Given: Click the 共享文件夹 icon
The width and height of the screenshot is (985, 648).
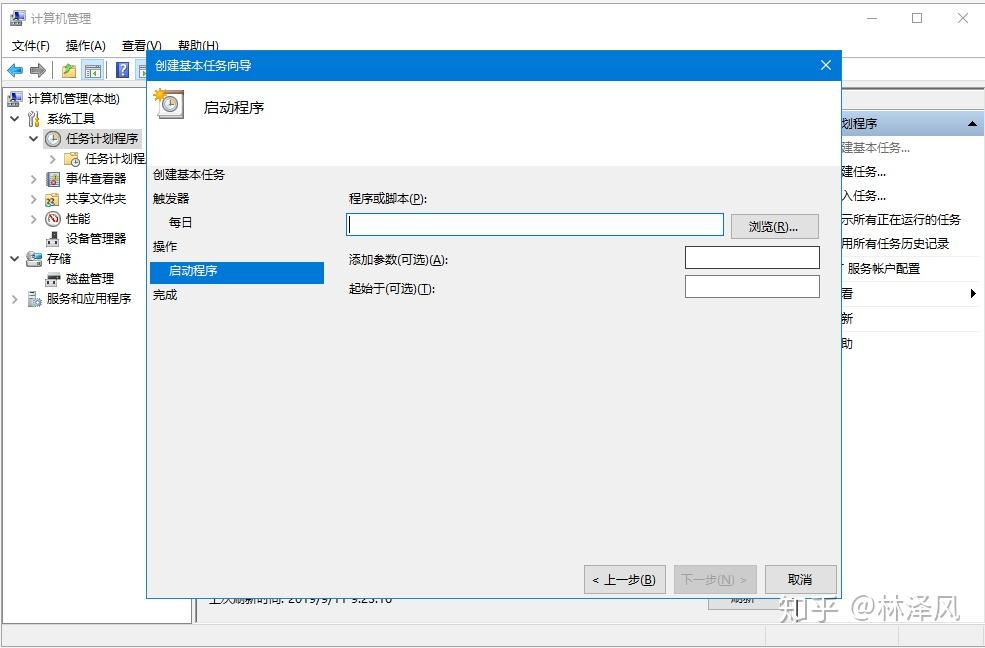Looking at the screenshot, I should pyautogui.click(x=53, y=200).
